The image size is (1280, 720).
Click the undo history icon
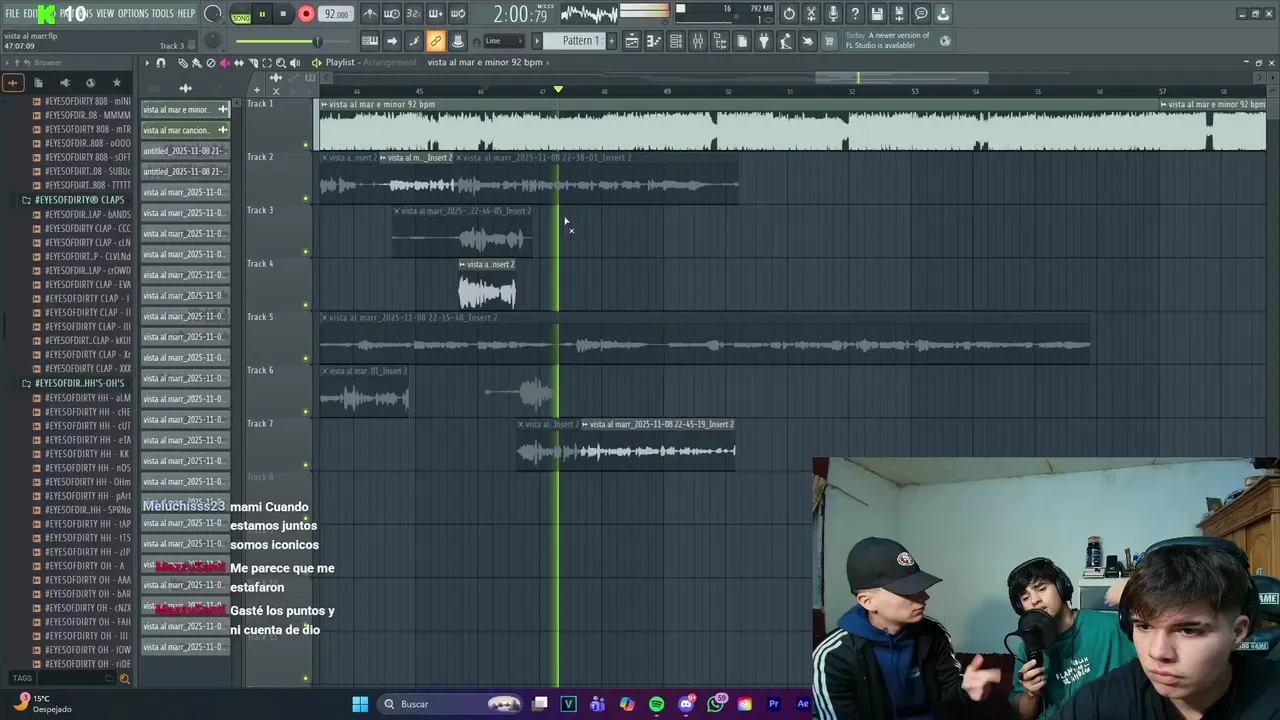(x=789, y=14)
